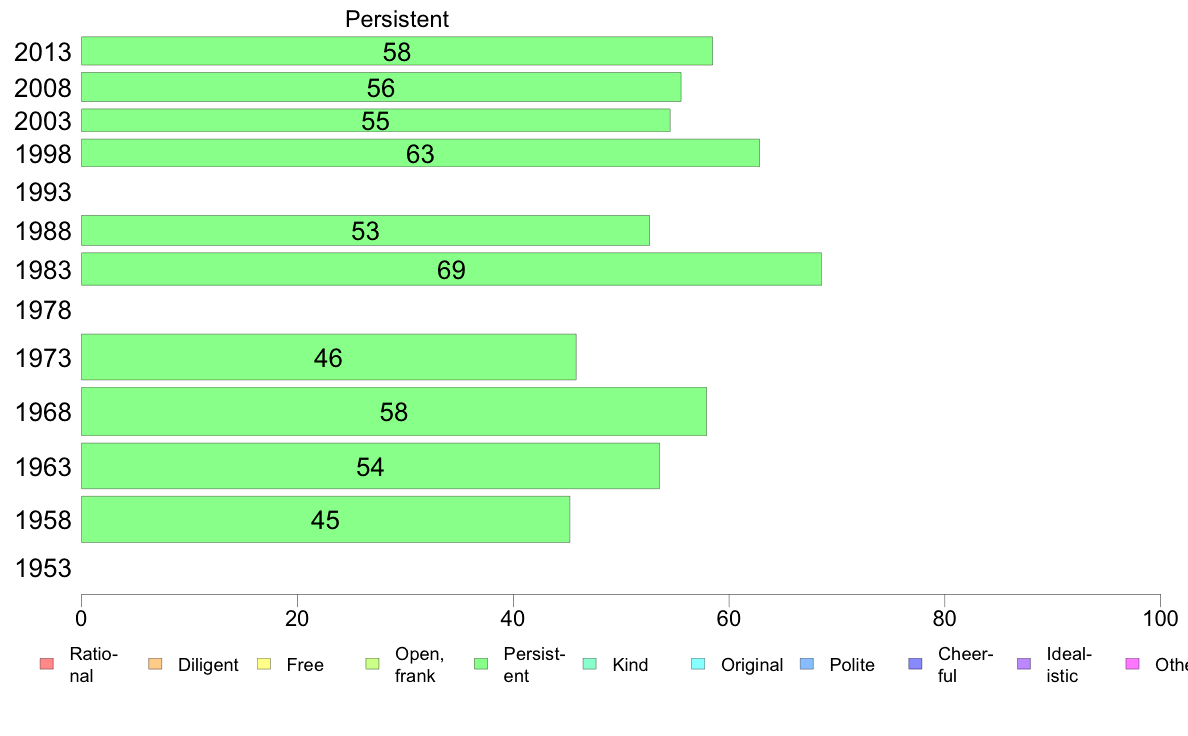Click the Persistent chart title
Screen dimensions: 1188x736
pyautogui.click(x=396, y=19)
